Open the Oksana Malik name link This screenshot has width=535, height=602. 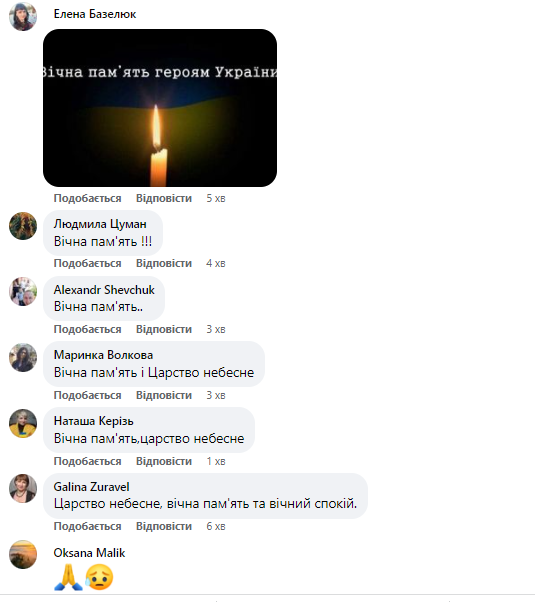(x=89, y=553)
